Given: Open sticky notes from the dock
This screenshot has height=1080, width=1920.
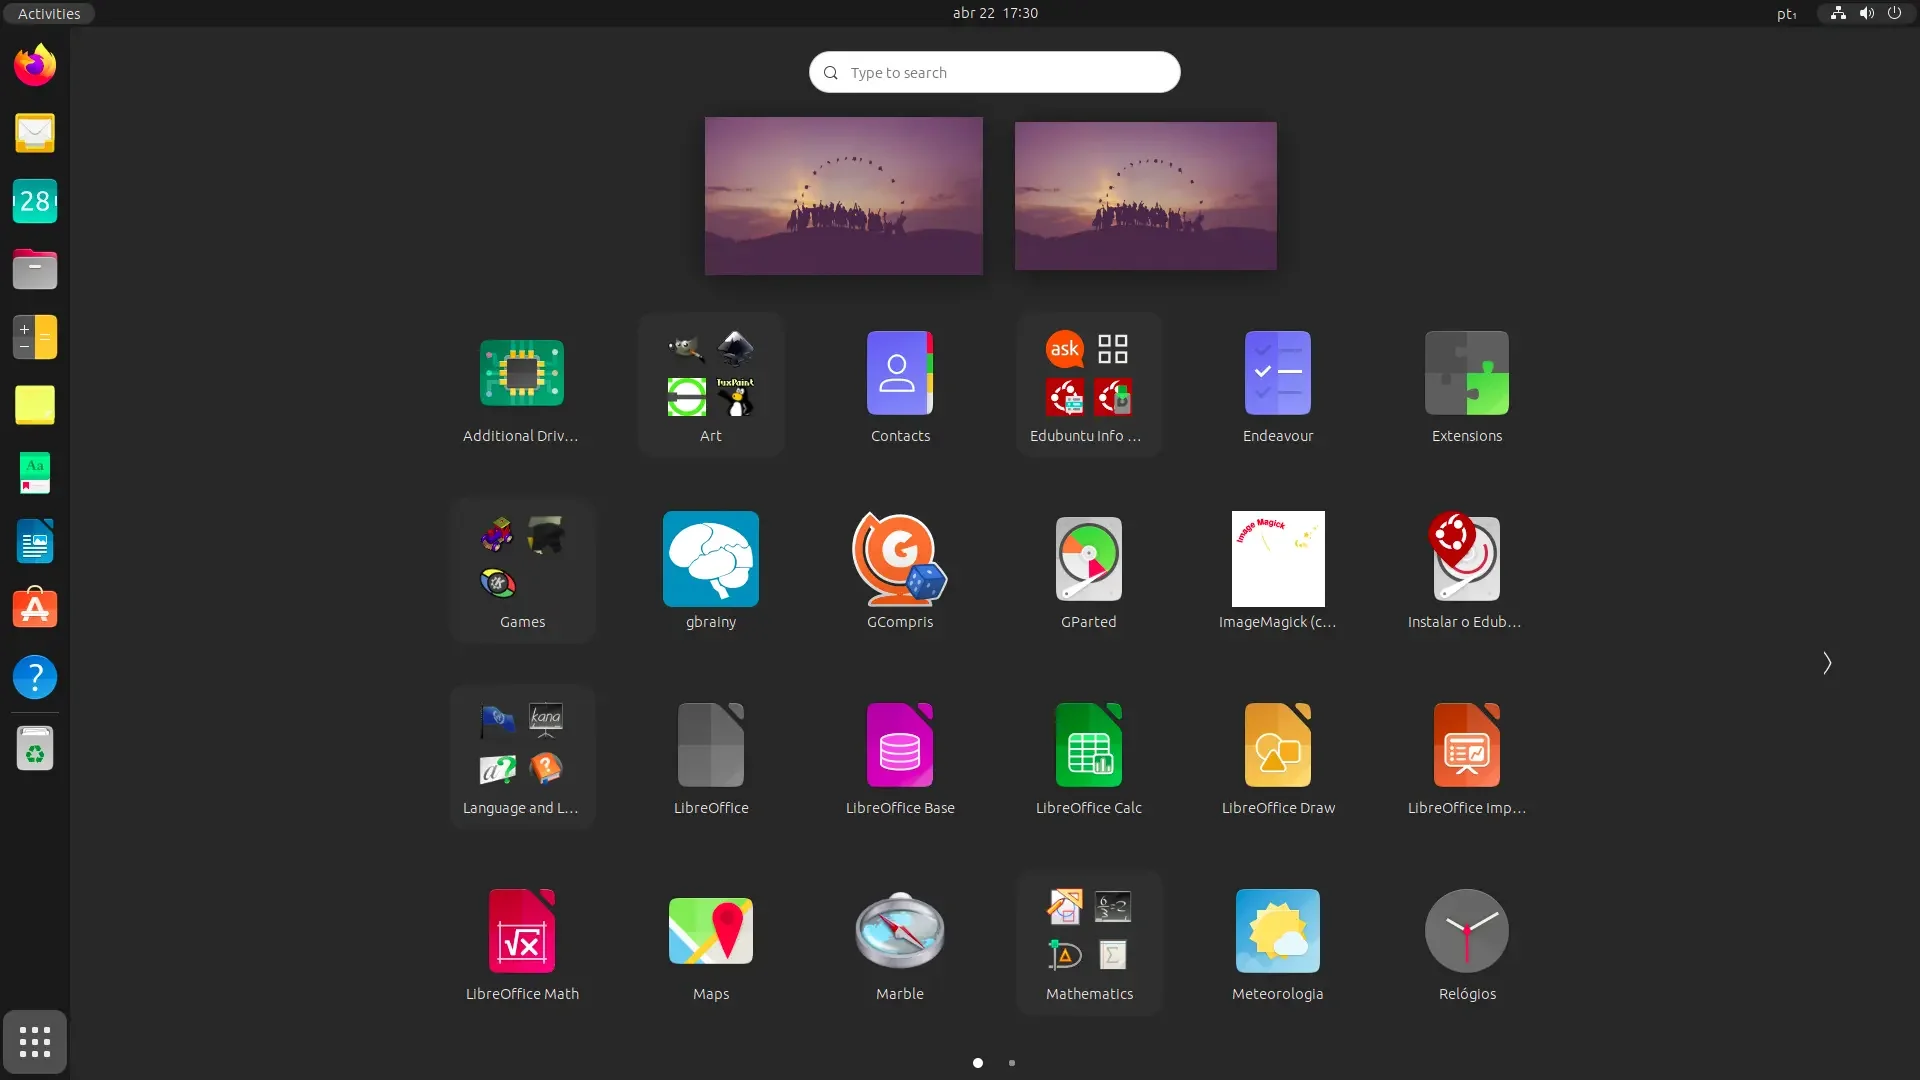Looking at the screenshot, I should 35,405.
